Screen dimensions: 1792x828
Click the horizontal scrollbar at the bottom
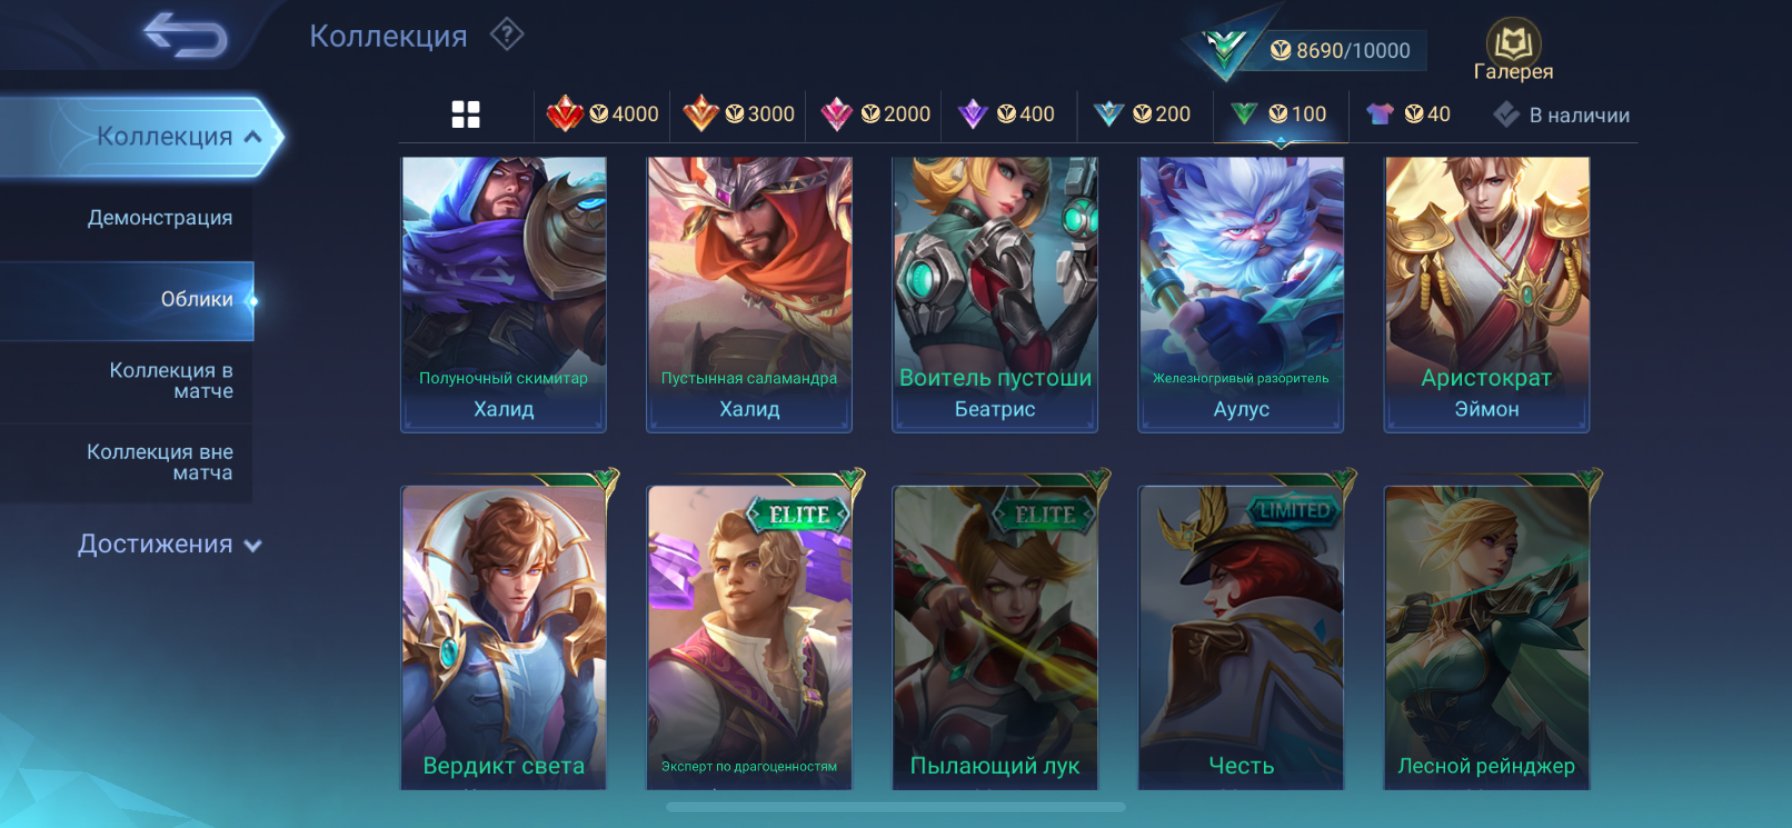click(x=896, y=807)
